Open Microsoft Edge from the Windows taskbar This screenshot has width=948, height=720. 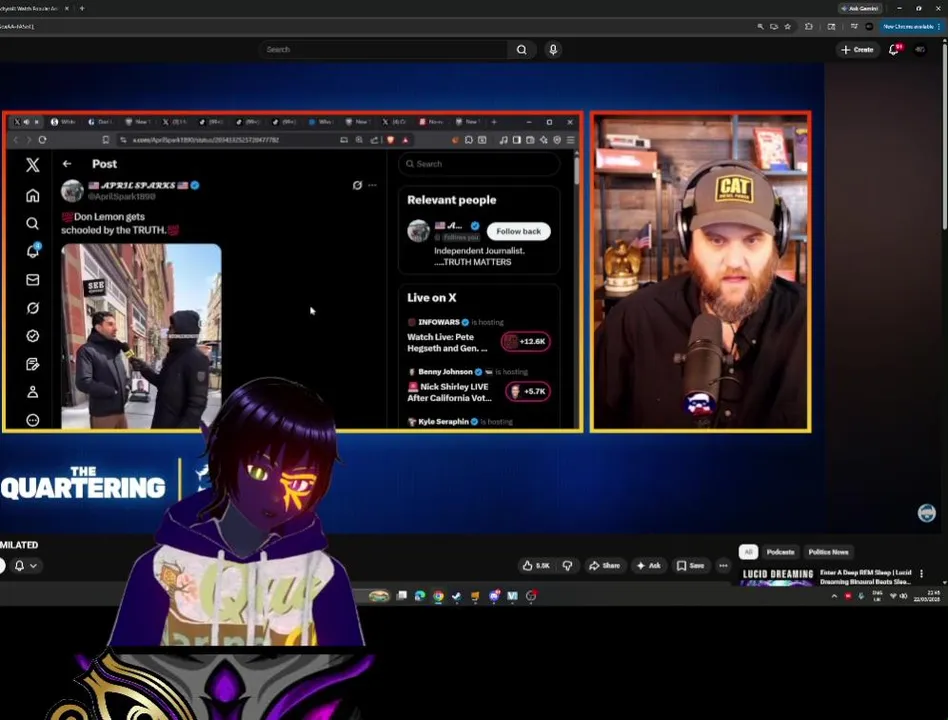coord(420,596)
